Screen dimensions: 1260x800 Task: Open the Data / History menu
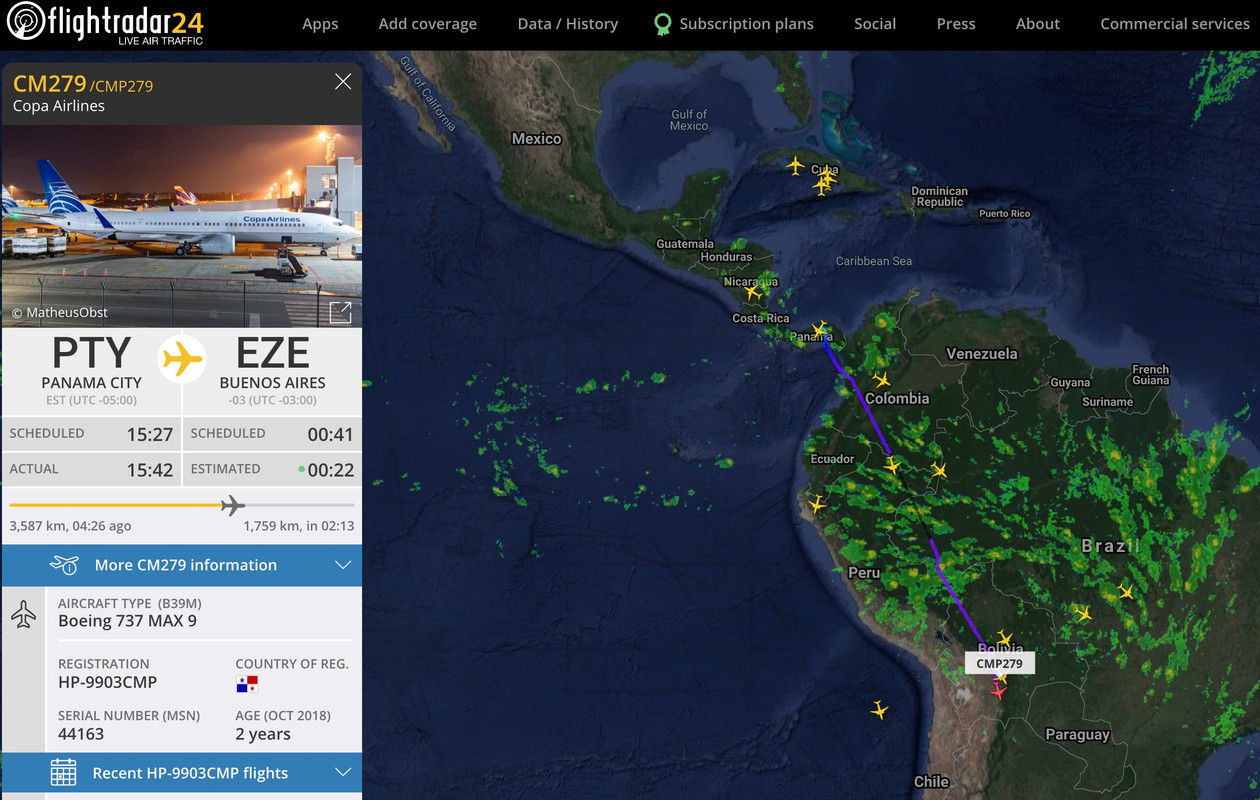pos(568,24)
